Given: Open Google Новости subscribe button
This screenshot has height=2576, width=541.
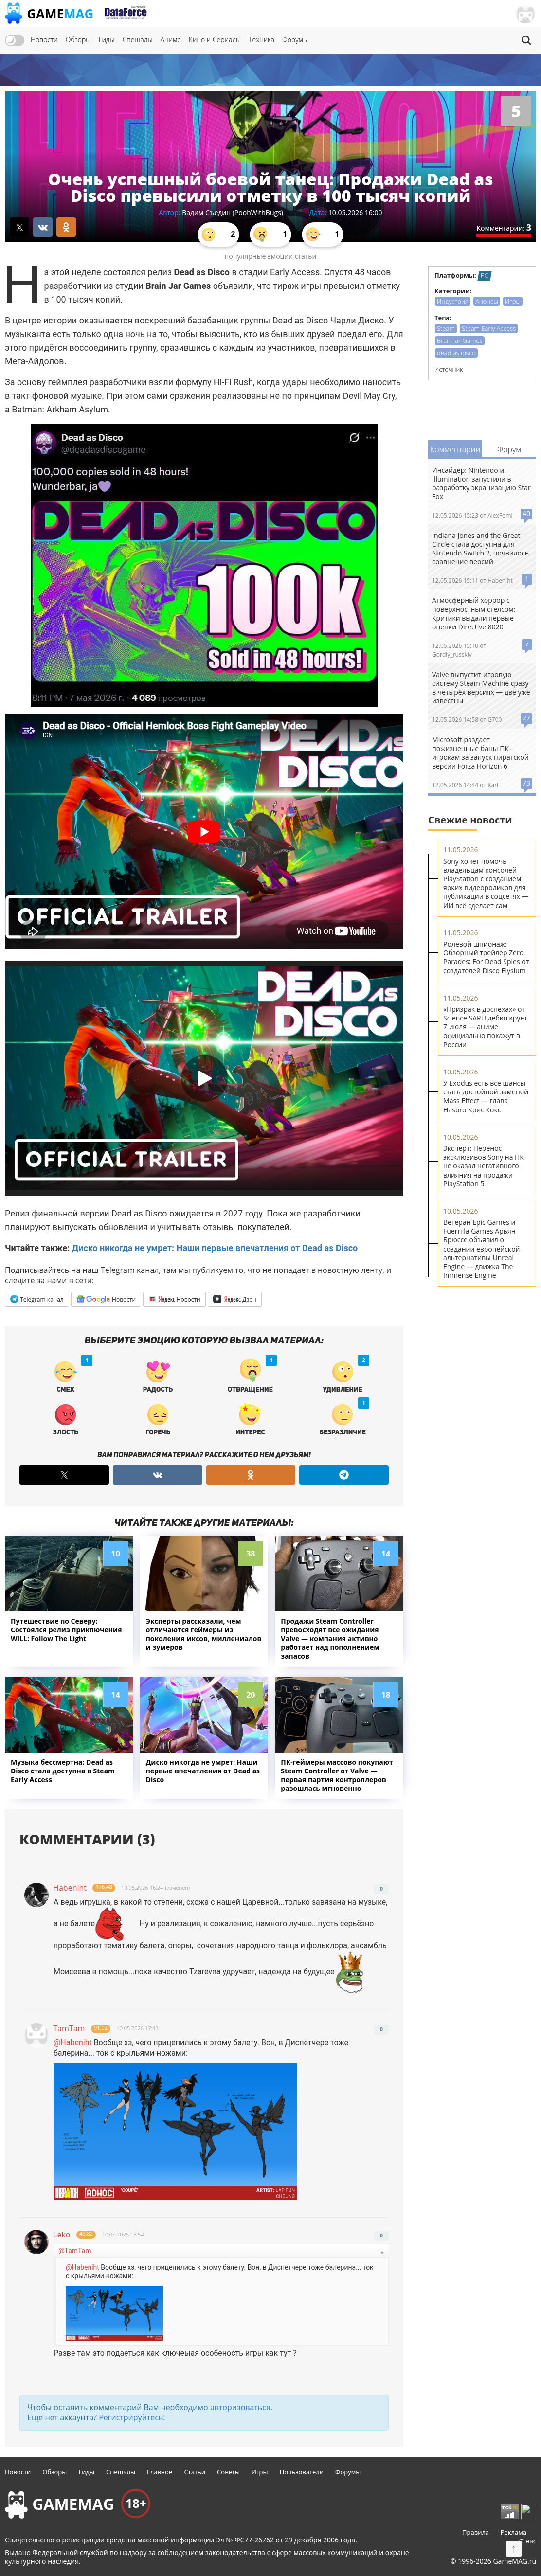Looking at the screenshot, I should (106, 1299).
